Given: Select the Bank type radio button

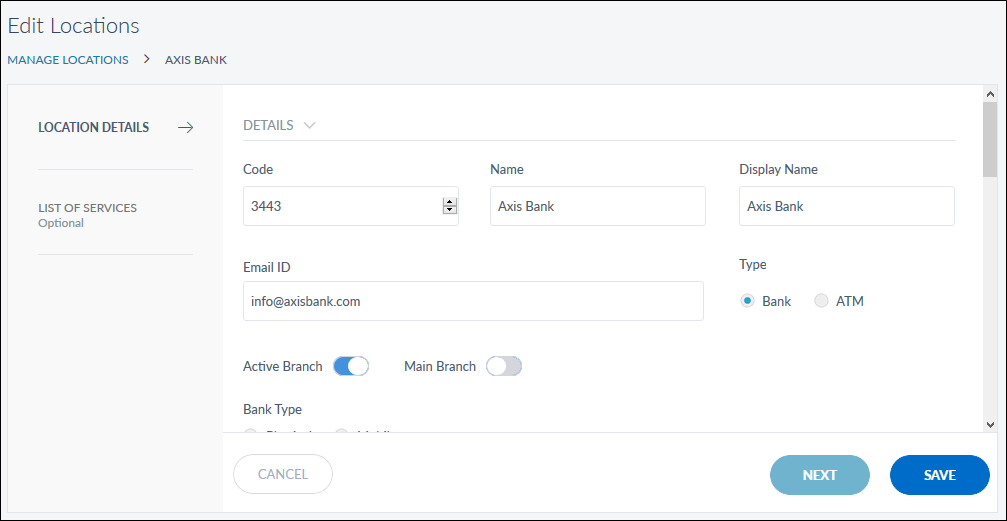Looking at the screenshot, I should click(x=748, y=301).
